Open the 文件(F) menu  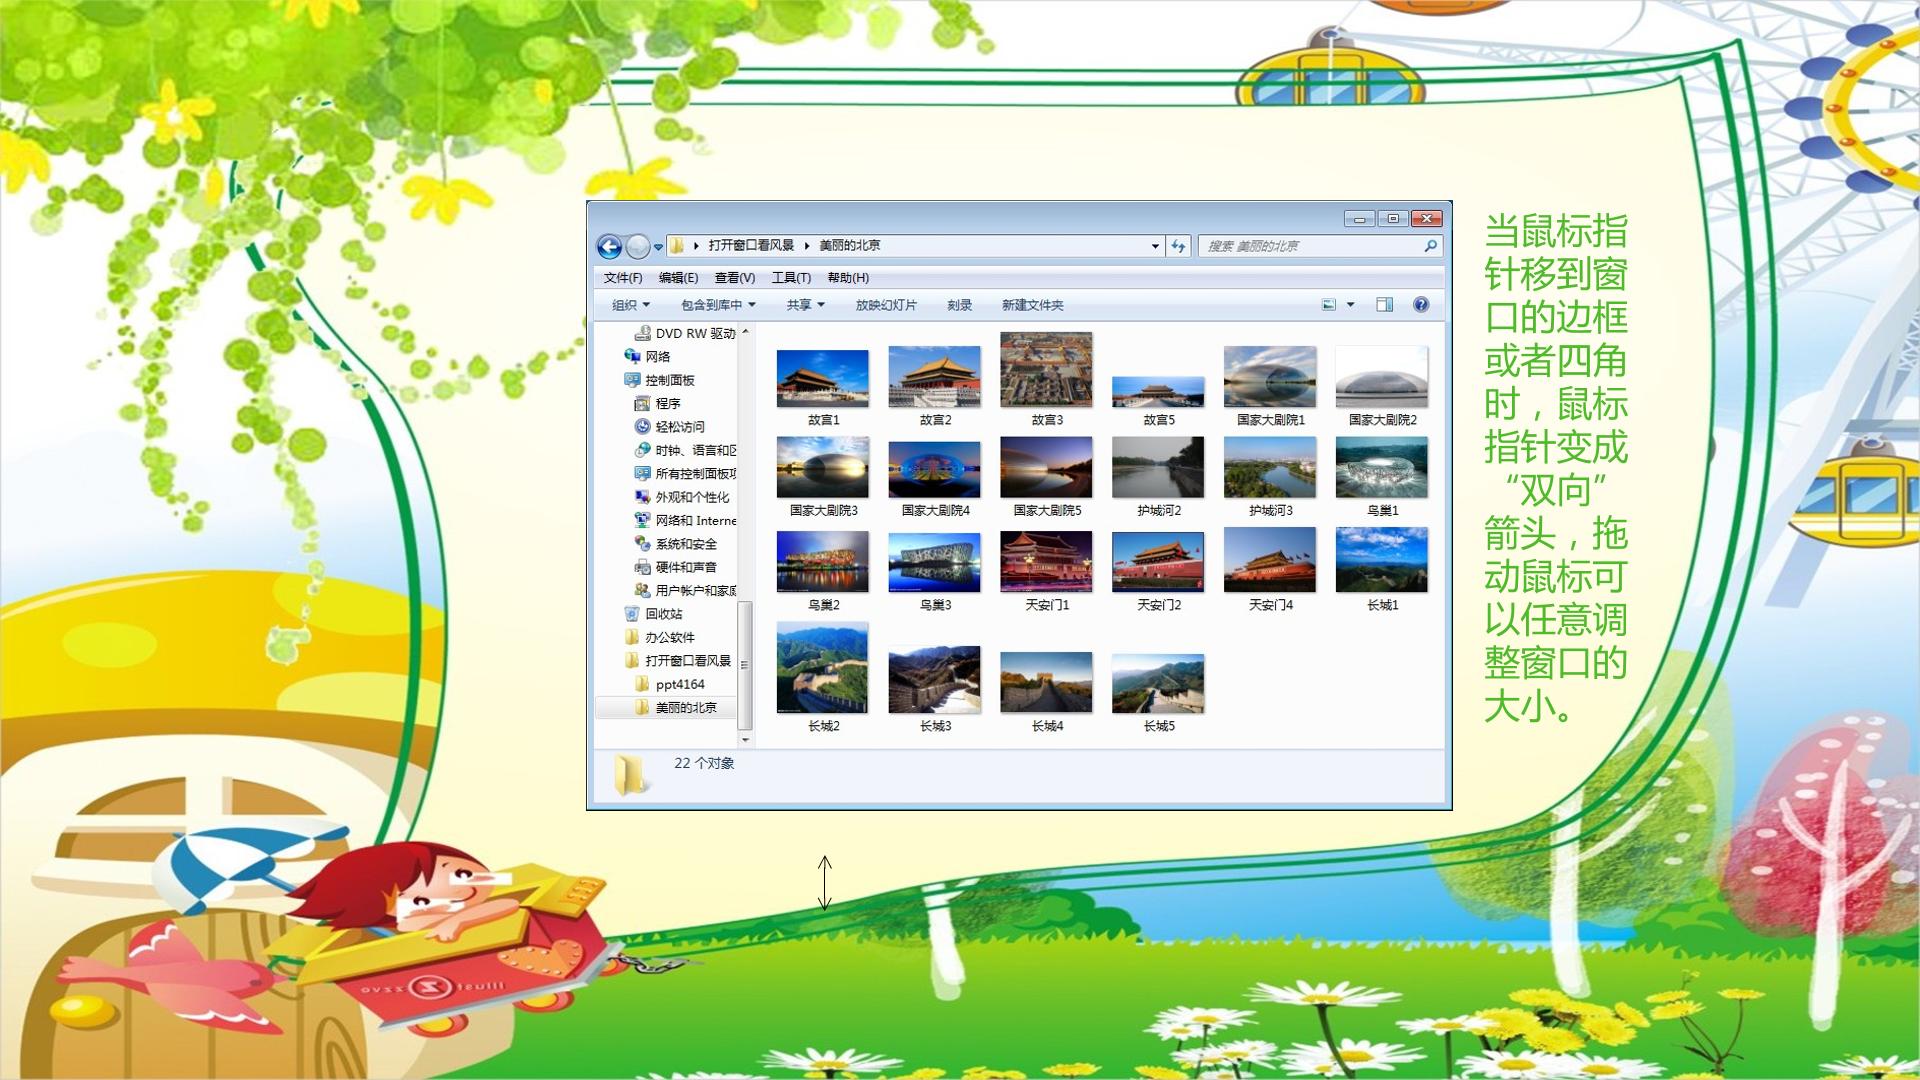coord(623,278)
